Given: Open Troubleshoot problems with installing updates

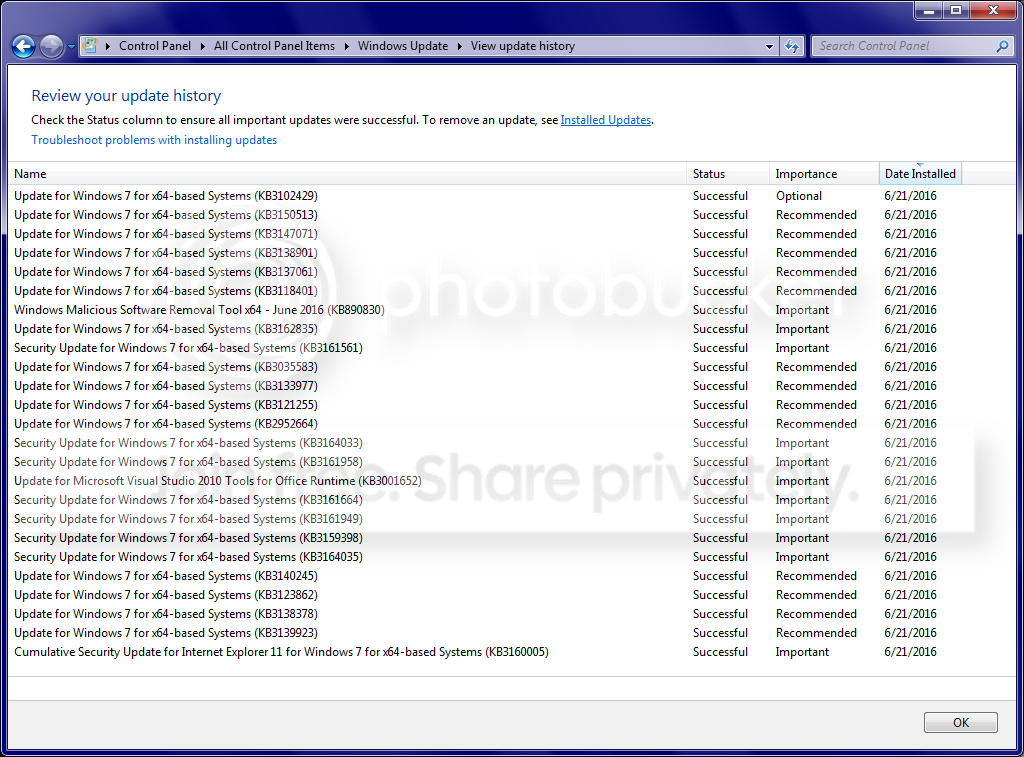Looking at the screenshot, I should point(154,140).
